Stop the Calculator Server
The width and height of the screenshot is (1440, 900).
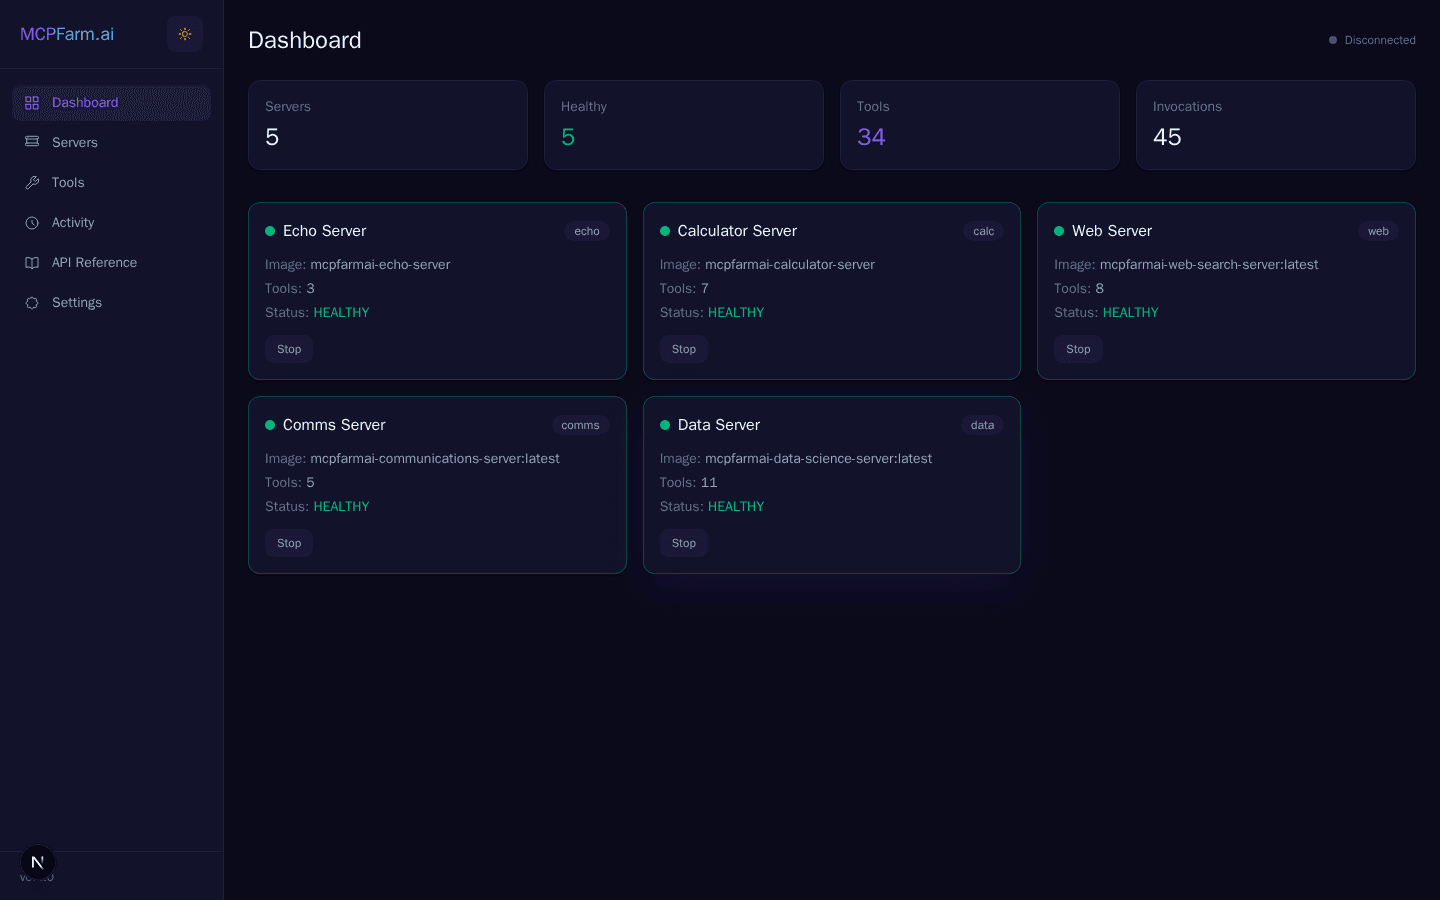tap(683, 349)
